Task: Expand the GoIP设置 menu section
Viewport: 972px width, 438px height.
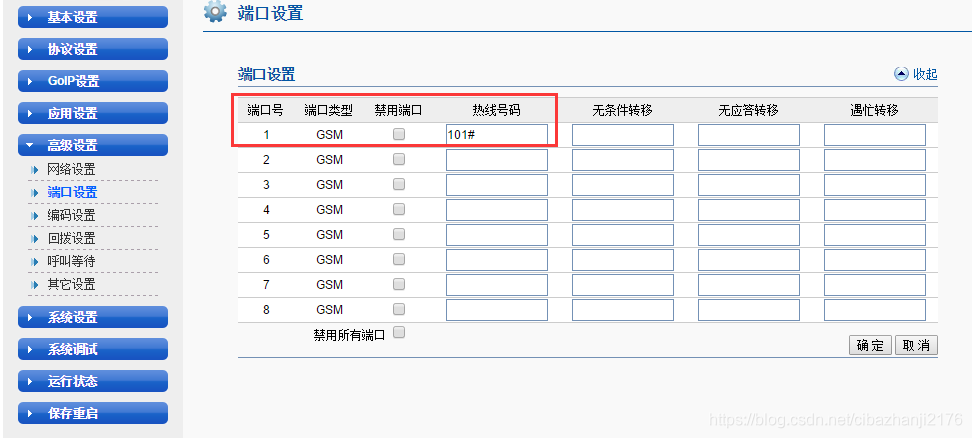Action: coord(93,81)
